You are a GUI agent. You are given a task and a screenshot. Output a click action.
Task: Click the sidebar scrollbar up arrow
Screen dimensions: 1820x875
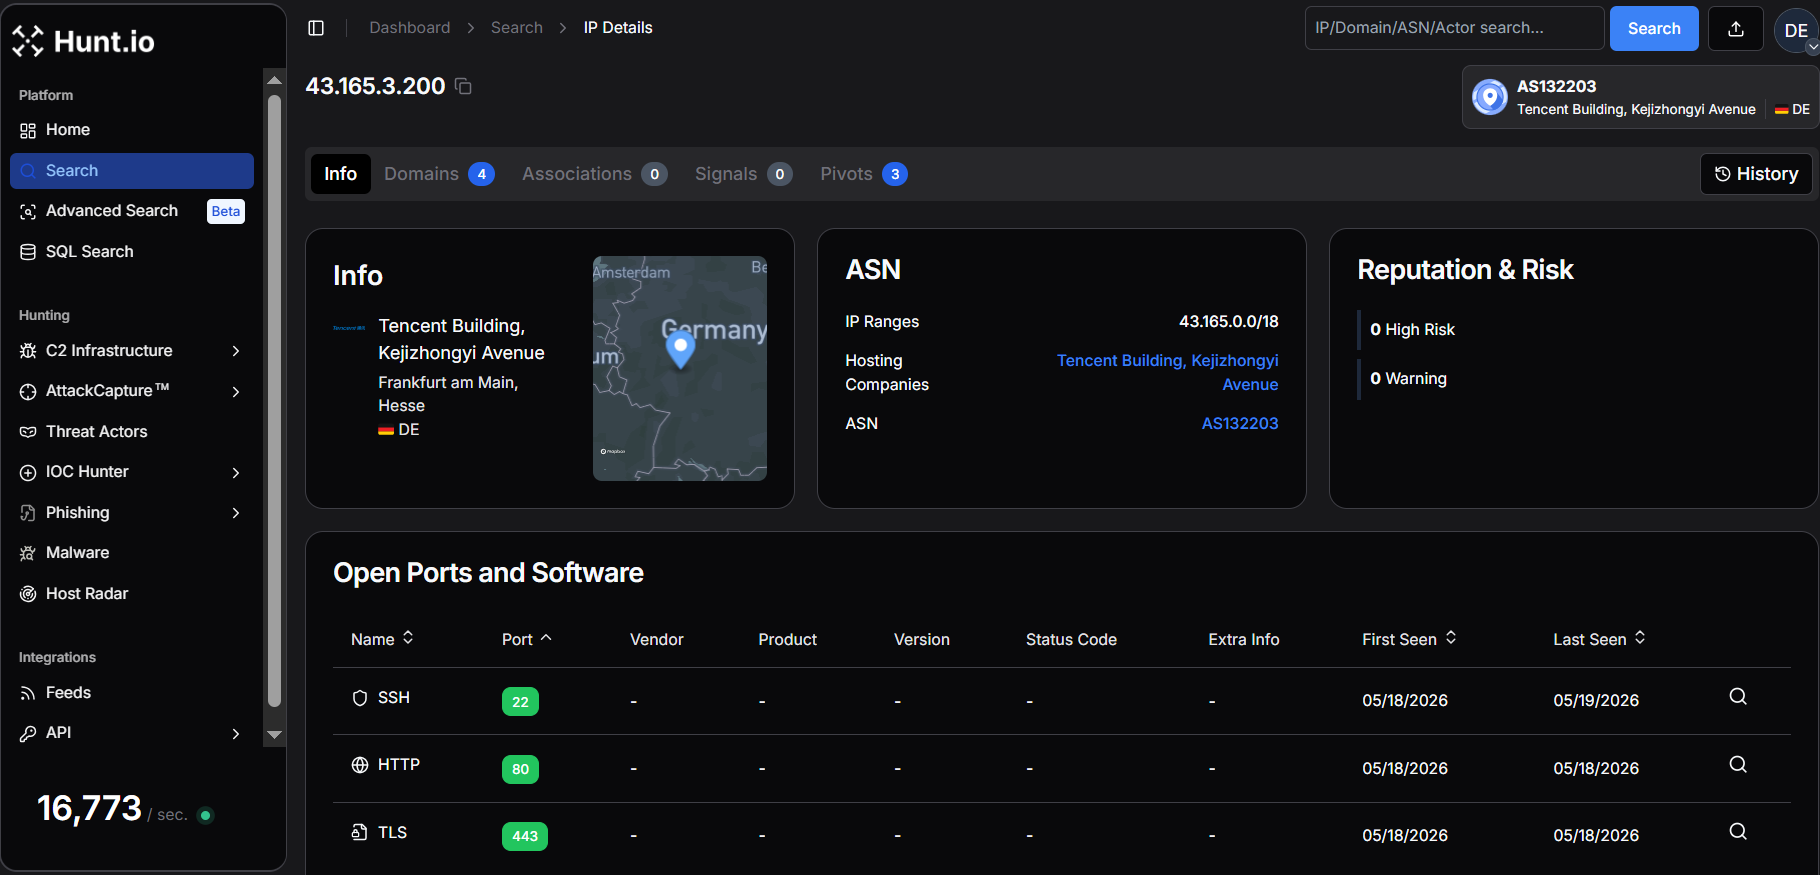click(274, 80)
